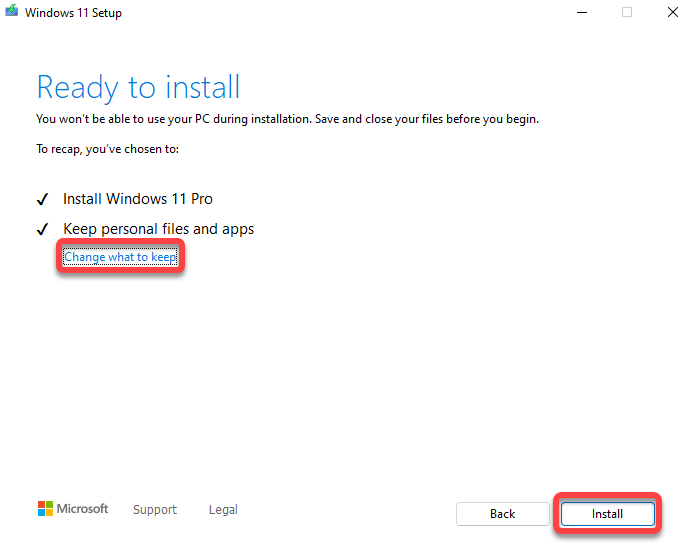Click the Microsoft logo
Viewport: 694px width, 547px height.
pyautogui.click(x=73, y=508)
